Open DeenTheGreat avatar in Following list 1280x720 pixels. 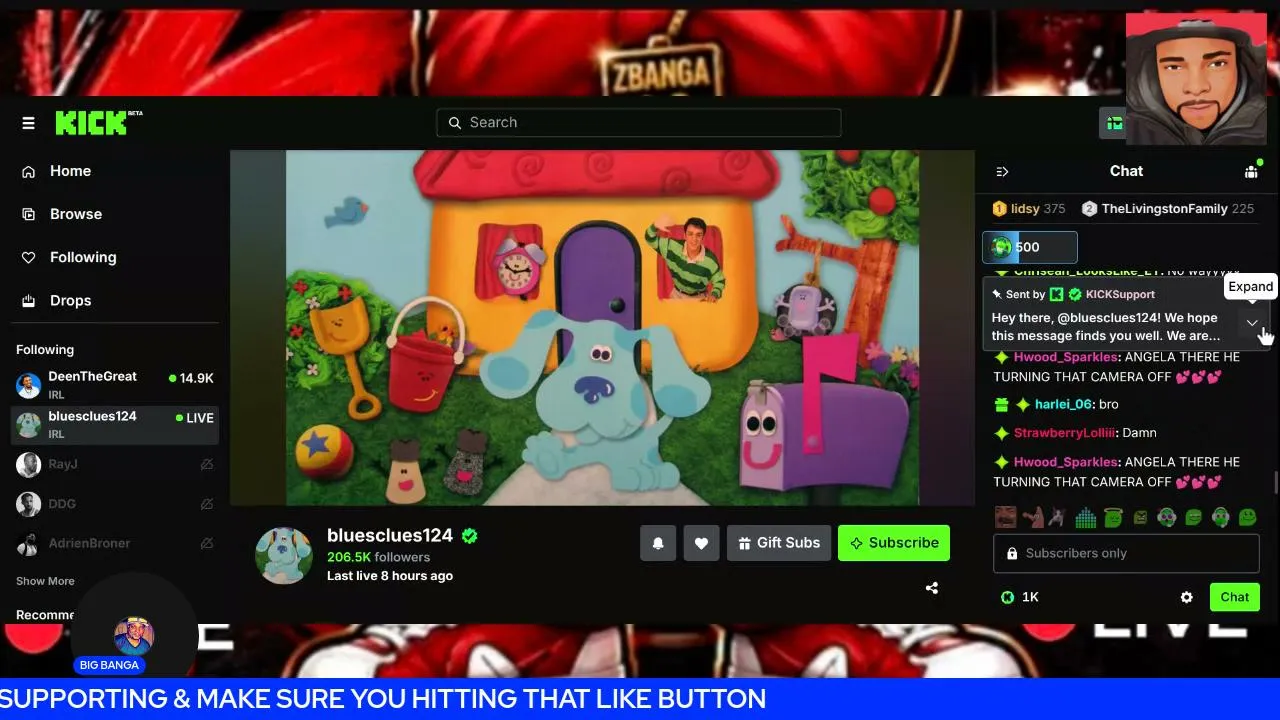point(30,385)
